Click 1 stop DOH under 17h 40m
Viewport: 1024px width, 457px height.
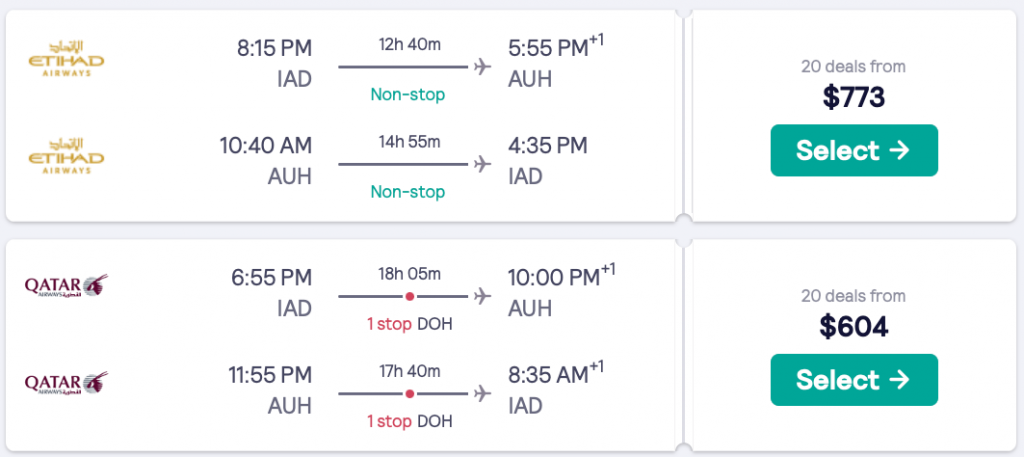[408, 421]
